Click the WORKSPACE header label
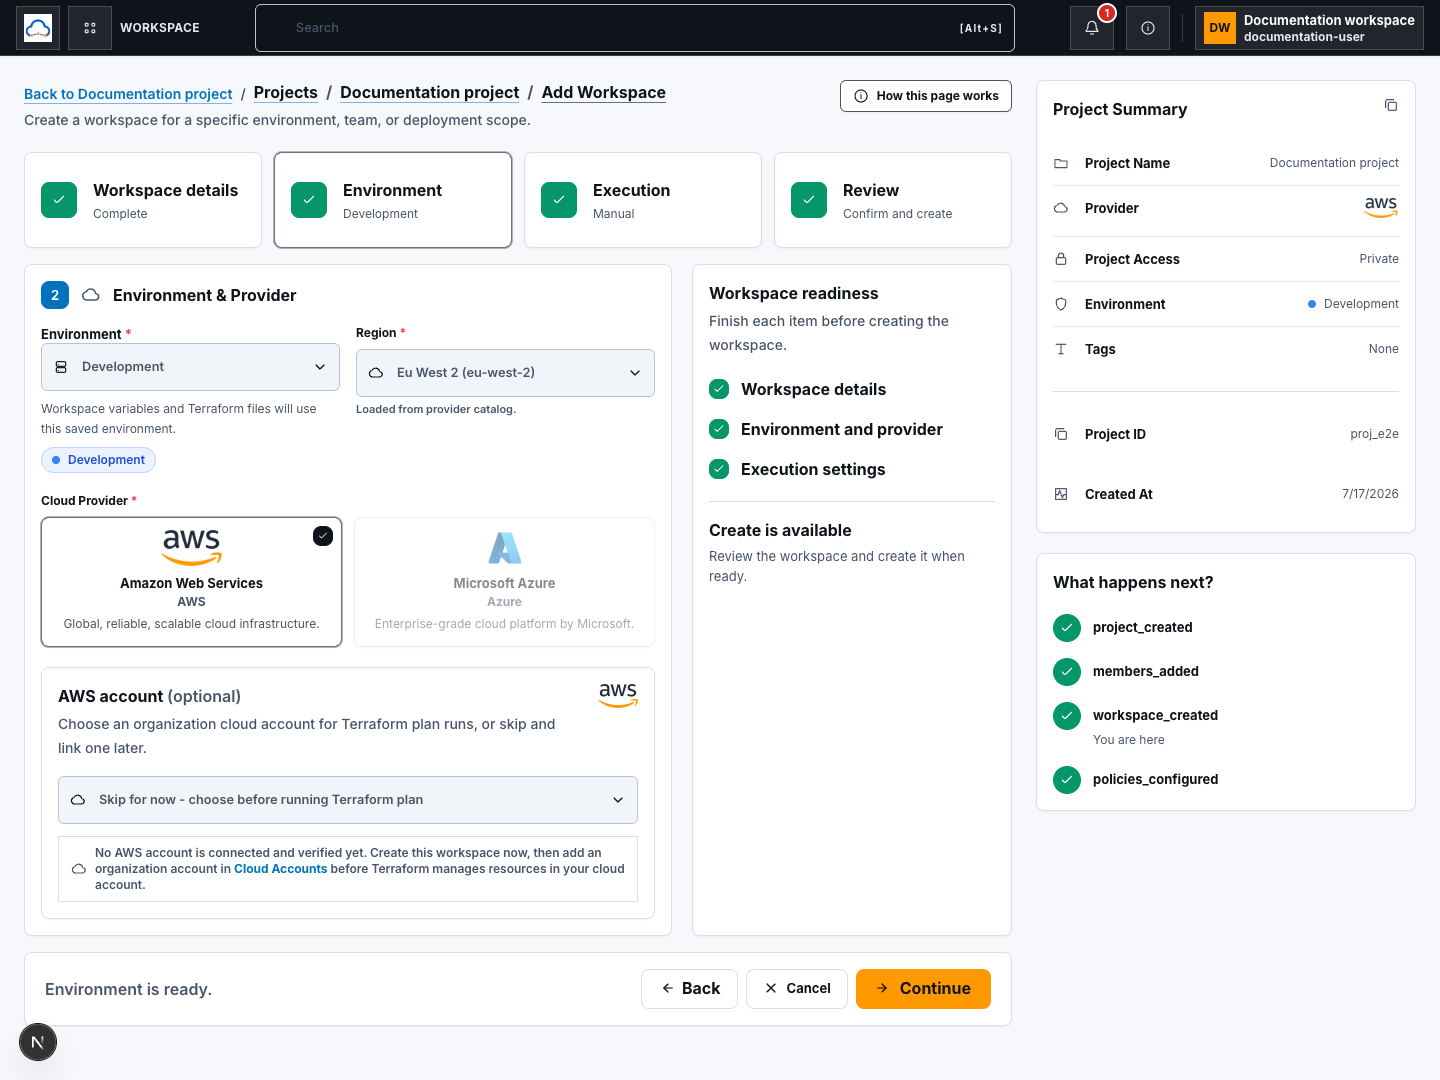The width and height of the screenshot is (1440, 1080). click(160, 28)
